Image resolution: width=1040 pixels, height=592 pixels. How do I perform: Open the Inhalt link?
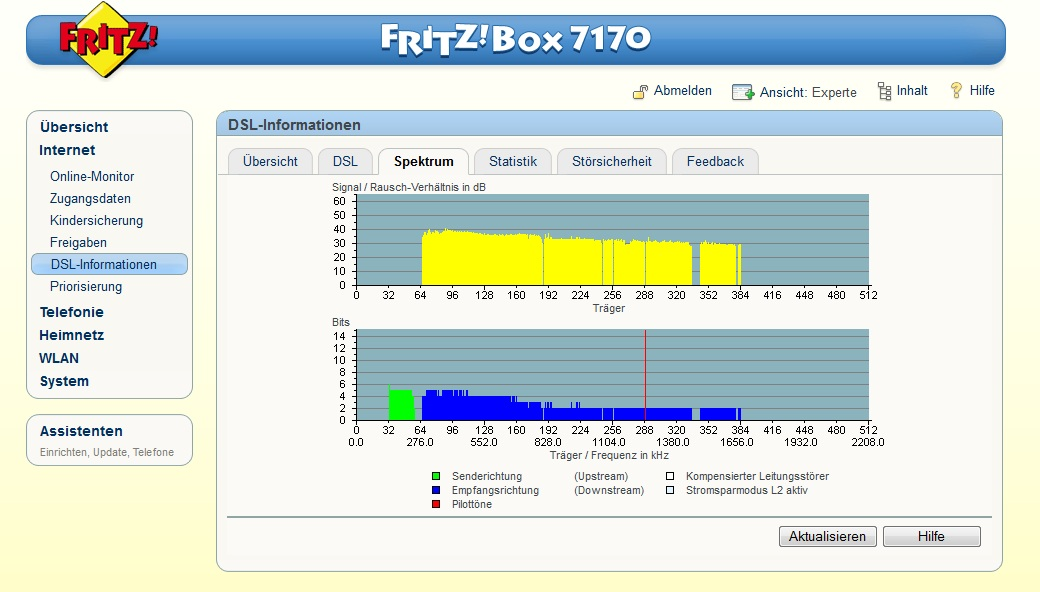(912, 90)
